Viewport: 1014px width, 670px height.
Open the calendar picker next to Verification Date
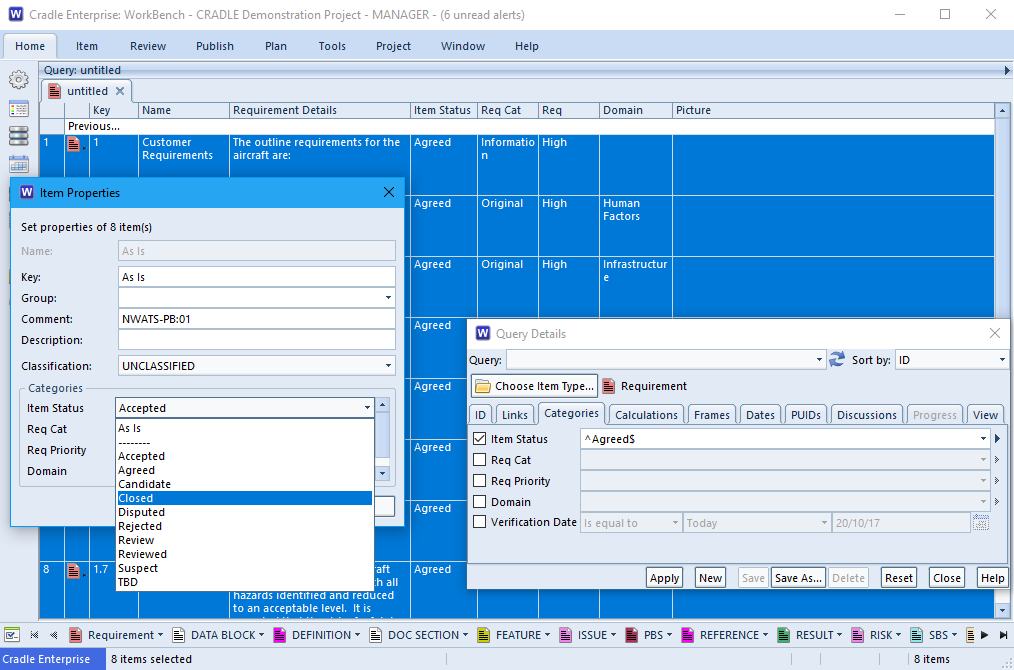click(x=980, y=523)
